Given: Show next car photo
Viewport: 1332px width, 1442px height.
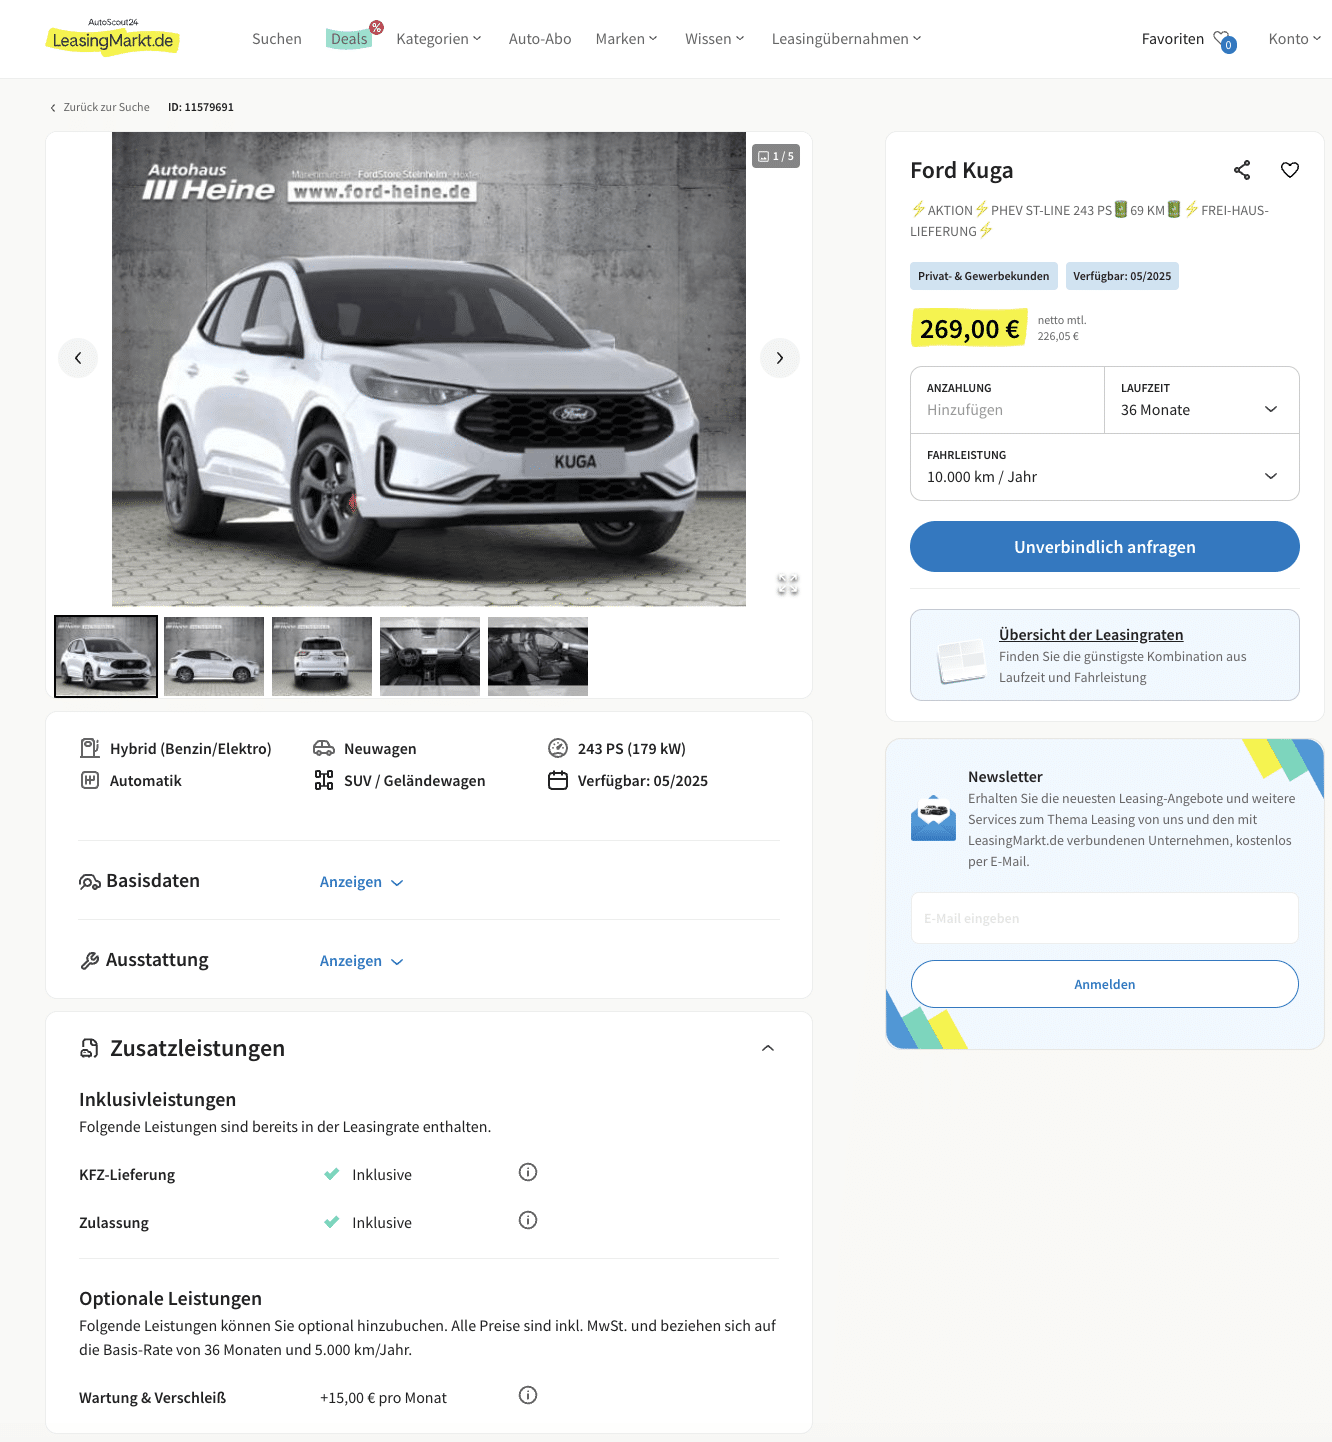Looking at the screenshot, I should coord(780,358).
